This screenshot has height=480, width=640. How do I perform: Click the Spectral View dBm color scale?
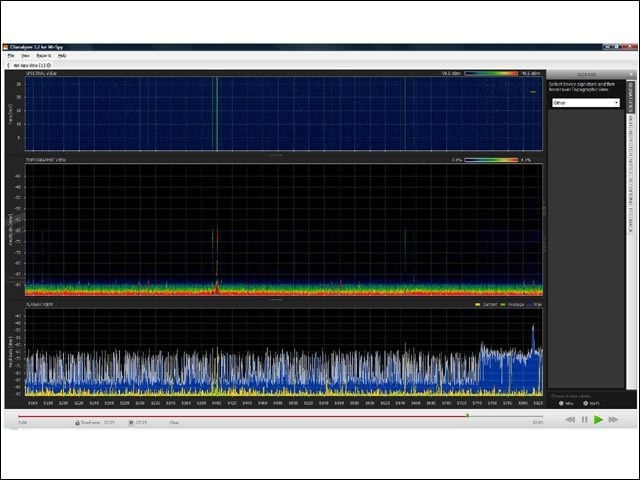tap(491, 73)
